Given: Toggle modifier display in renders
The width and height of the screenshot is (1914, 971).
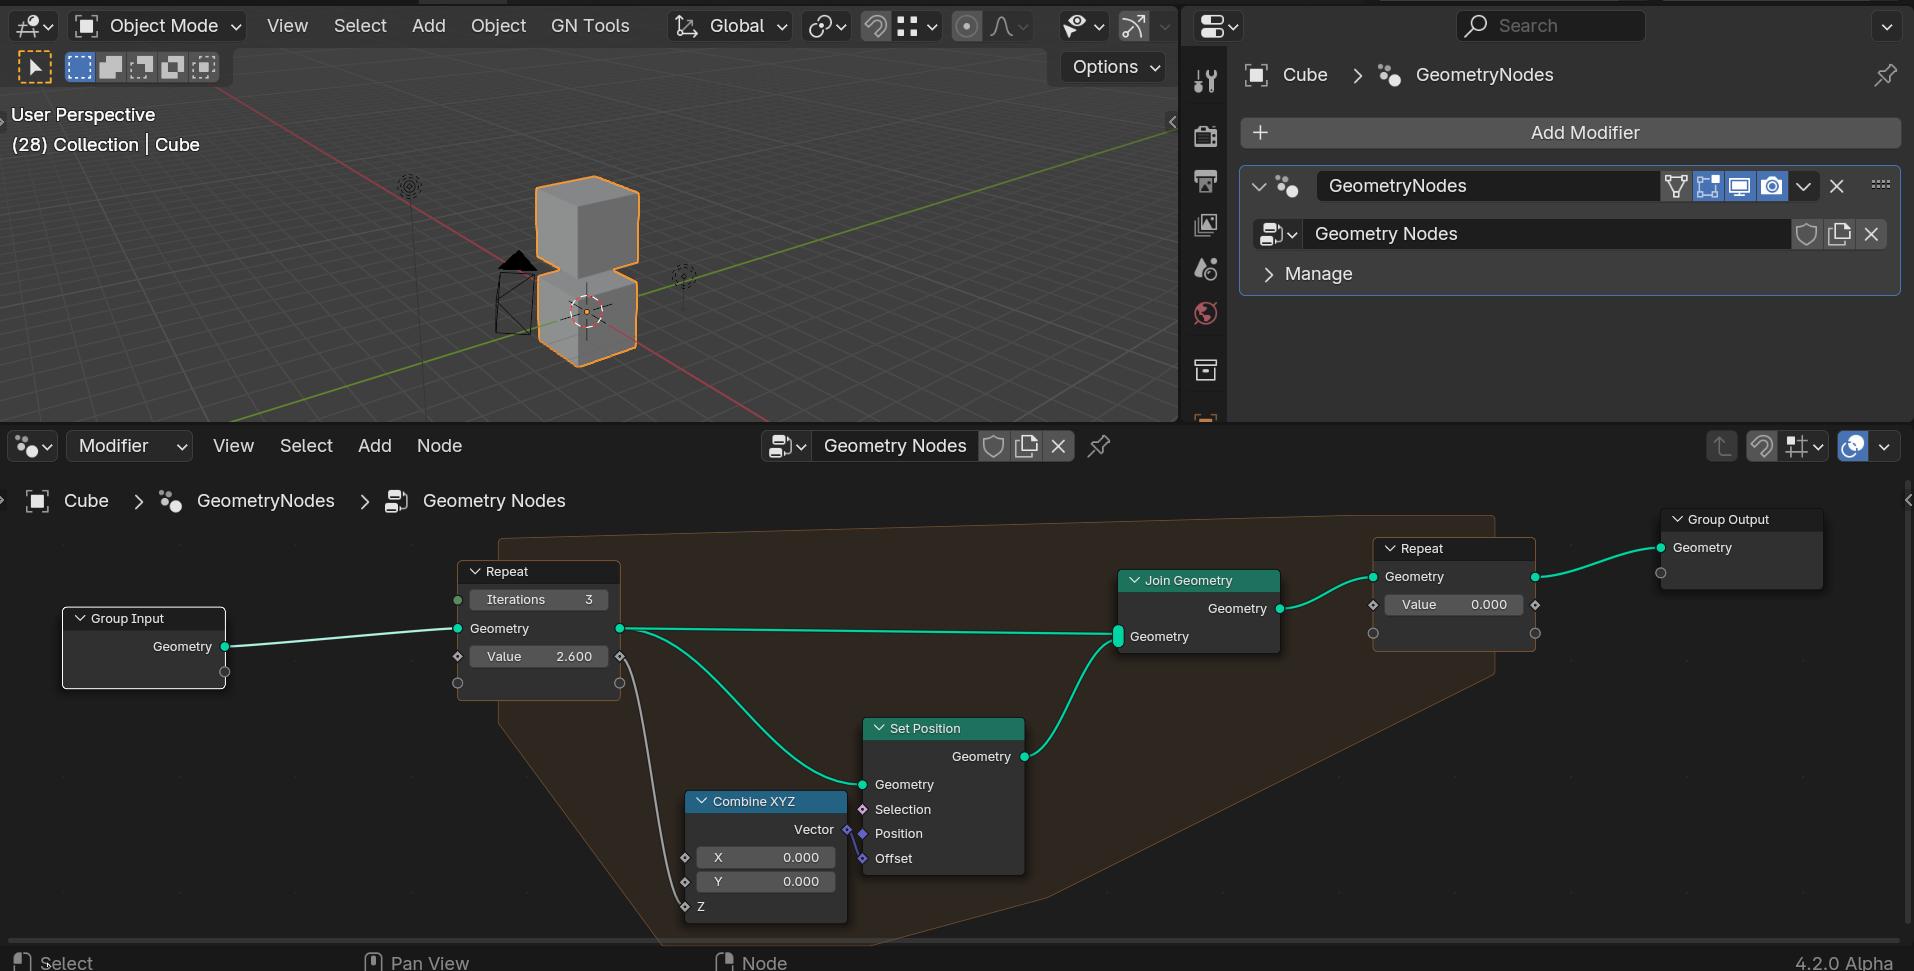Looking at the screenshot, I should point(1772,186).
